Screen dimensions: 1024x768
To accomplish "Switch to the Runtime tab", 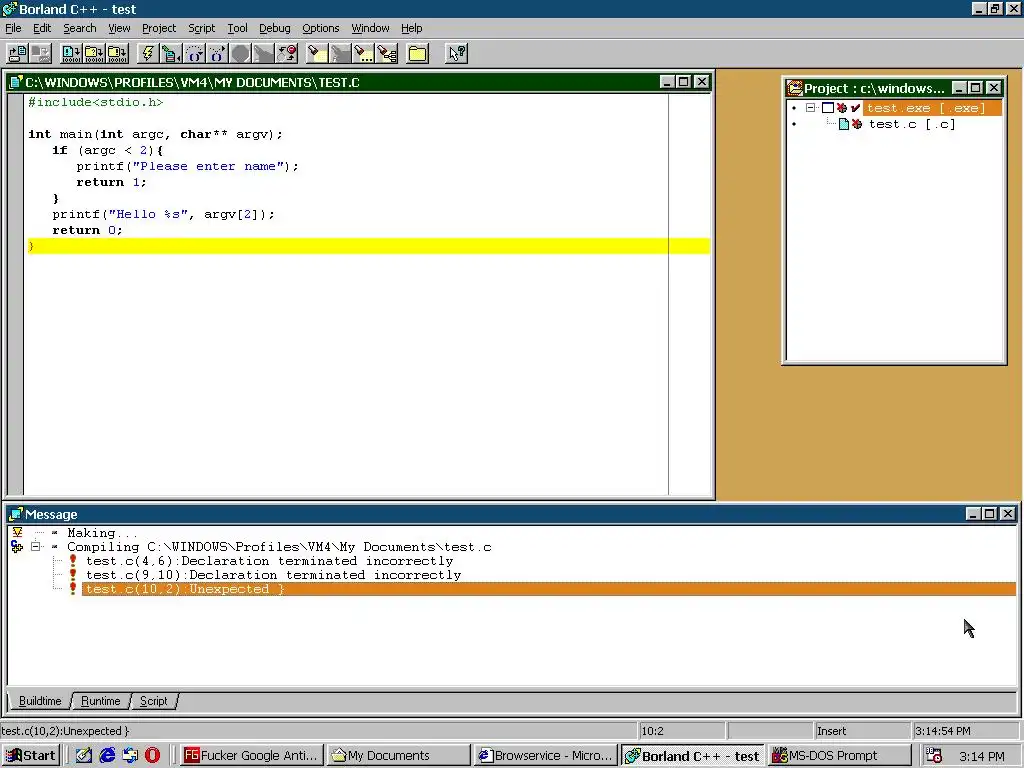I will click(101, 701).
